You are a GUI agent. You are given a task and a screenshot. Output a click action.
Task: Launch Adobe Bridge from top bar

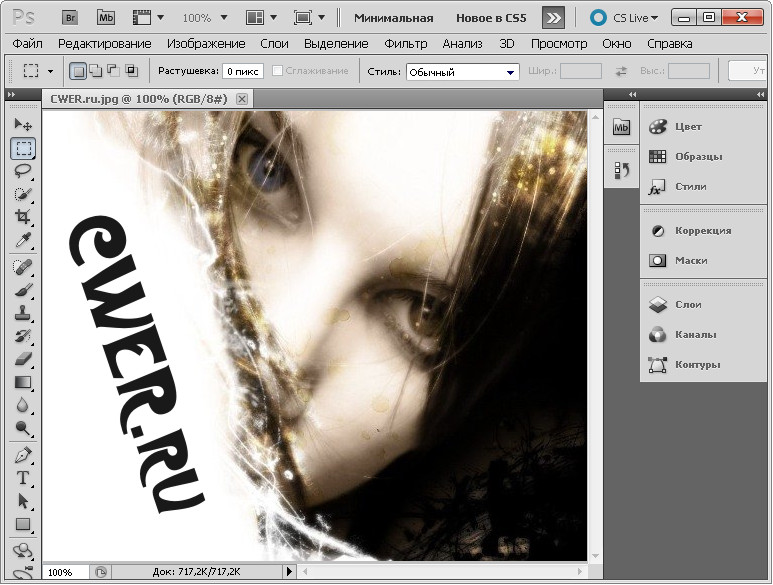point(70,18)
